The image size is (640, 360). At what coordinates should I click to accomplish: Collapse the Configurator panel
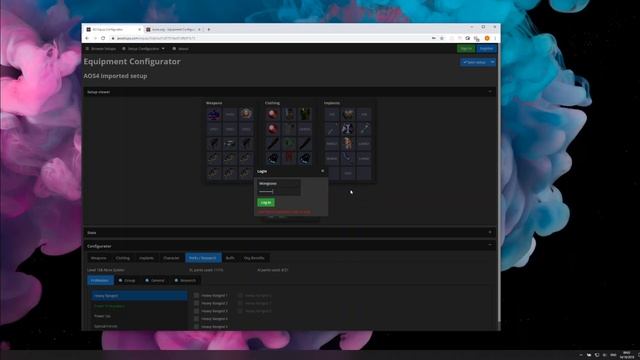pyautogui.click(x=490, y=245)
